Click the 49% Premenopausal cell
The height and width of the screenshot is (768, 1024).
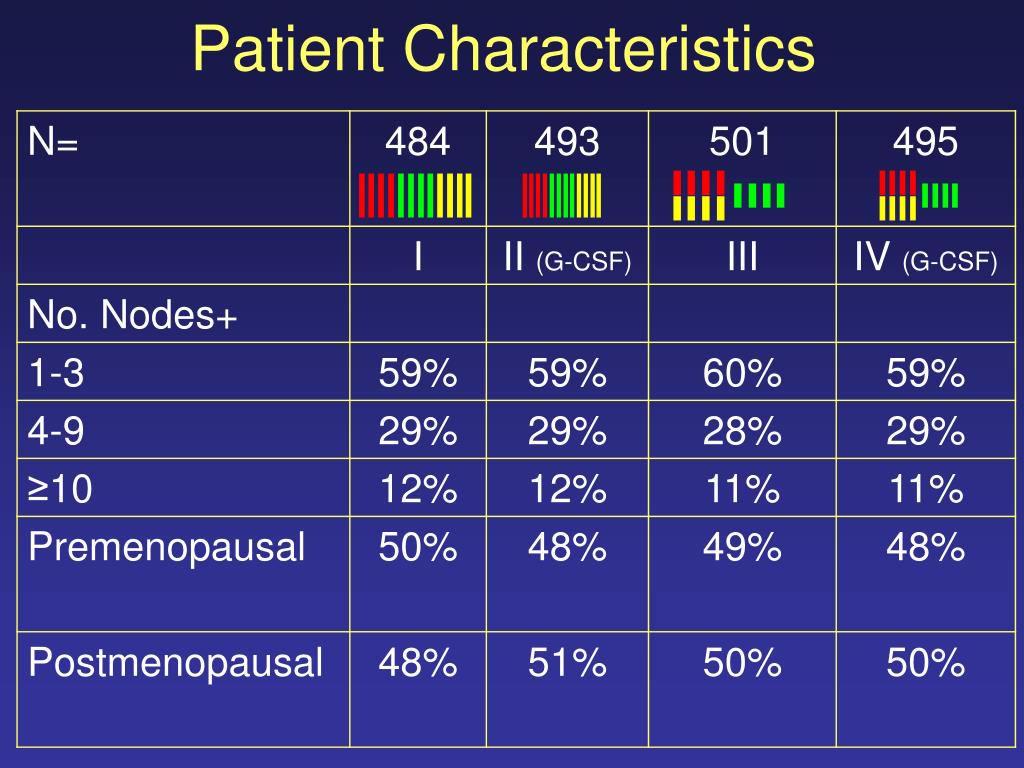[x=742, y=547]
